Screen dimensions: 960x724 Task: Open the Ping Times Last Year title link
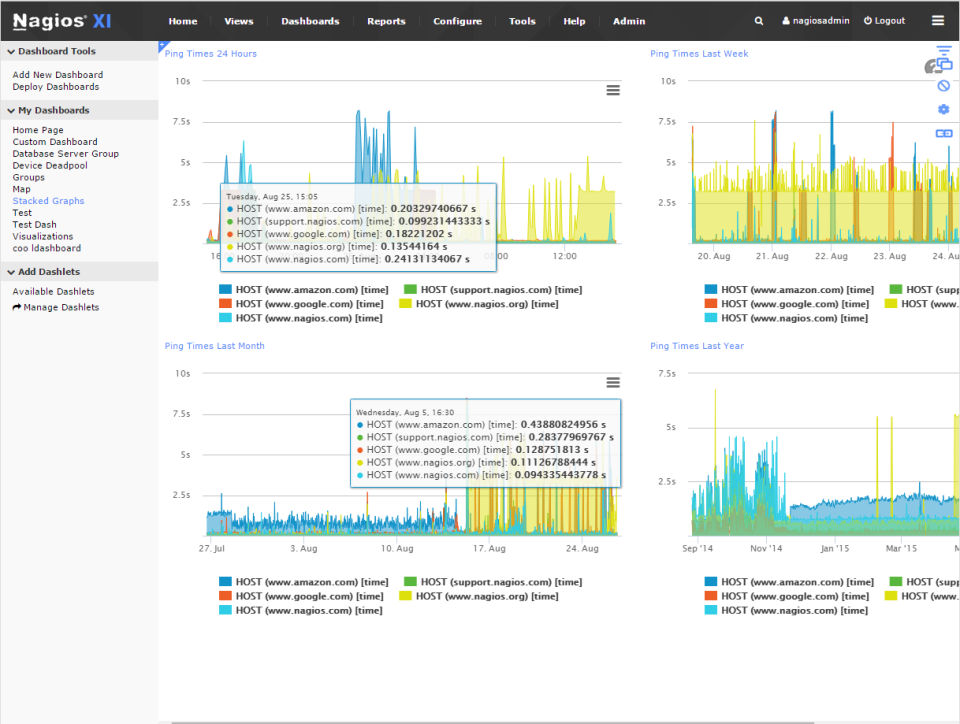pos(697,346)
